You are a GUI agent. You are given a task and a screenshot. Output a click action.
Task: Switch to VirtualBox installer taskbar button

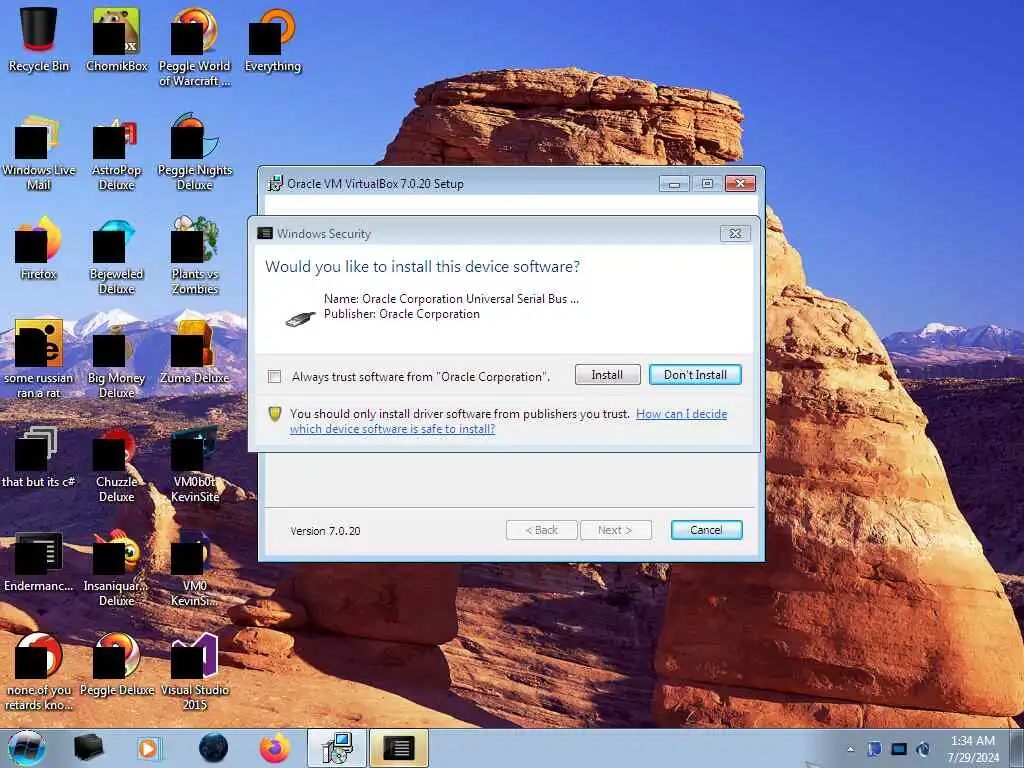click(x=338, y=748)
